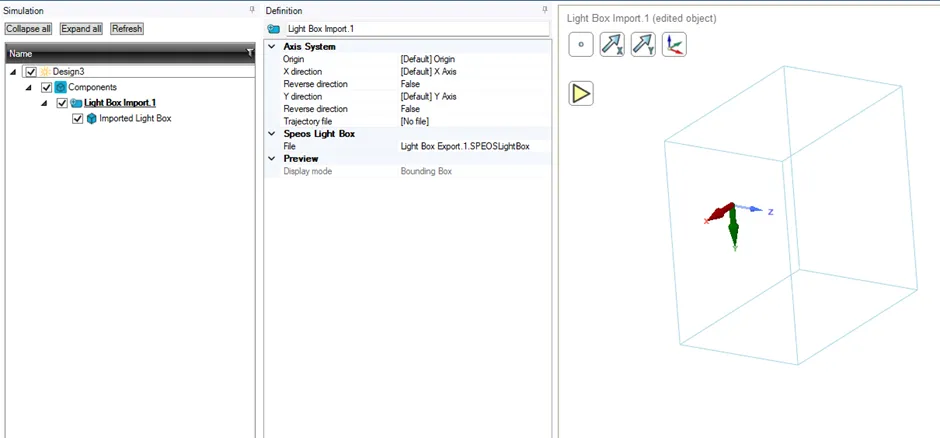Uncheck the Design3 checkbox
The image size is (940, 438).
[x=32, y=72]
